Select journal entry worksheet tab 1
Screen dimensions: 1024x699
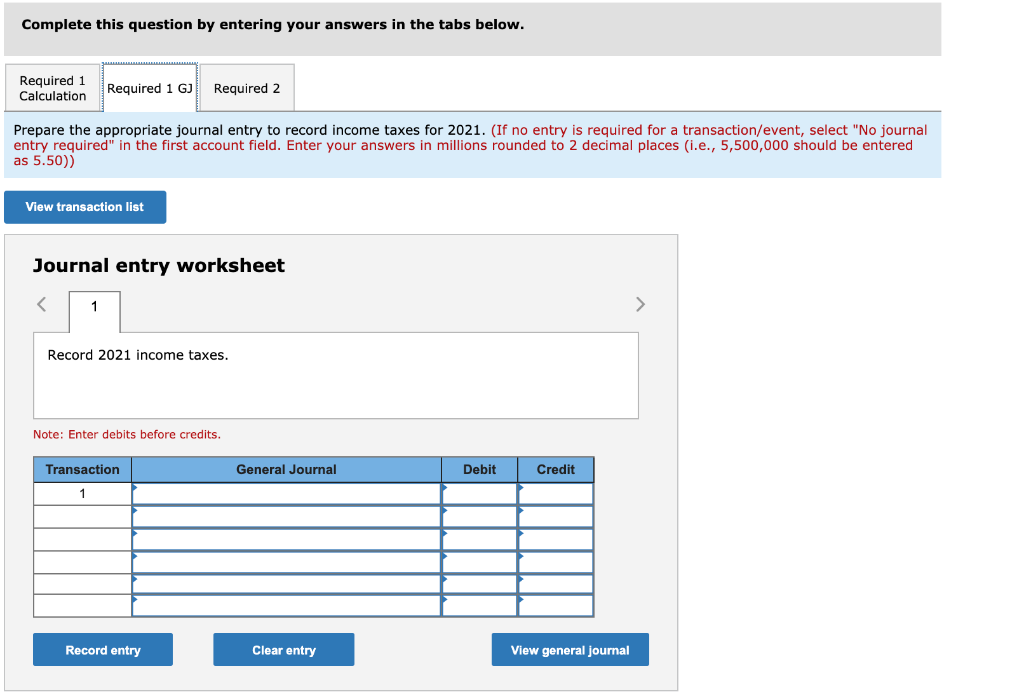tap(95, 312)
